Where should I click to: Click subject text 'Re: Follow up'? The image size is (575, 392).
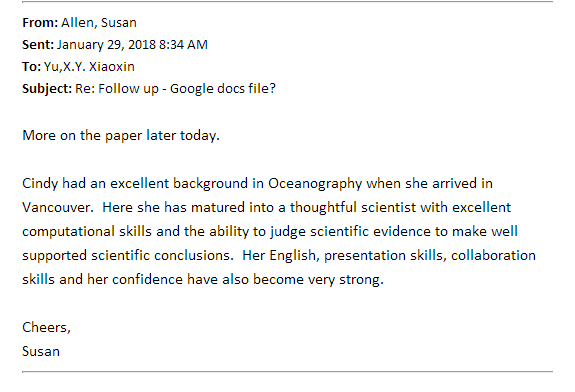coord(117,89)
